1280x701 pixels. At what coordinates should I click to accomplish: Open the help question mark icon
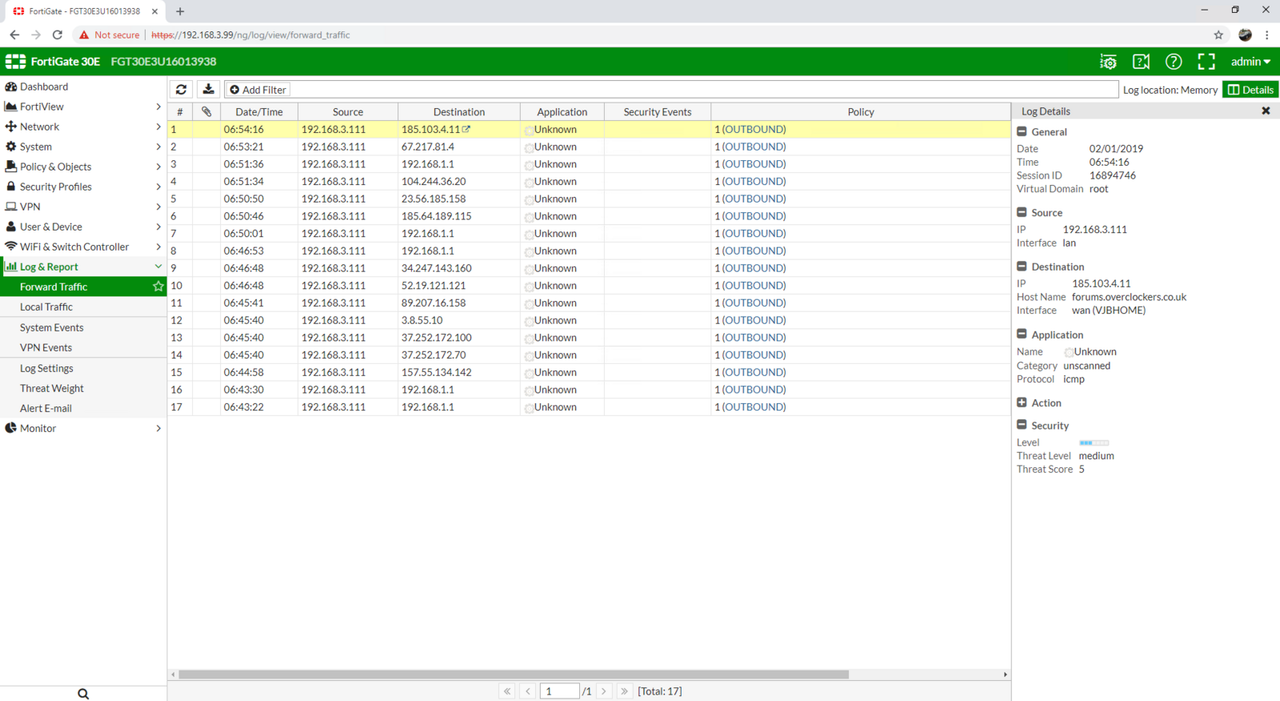click(x=1174, y=62)
